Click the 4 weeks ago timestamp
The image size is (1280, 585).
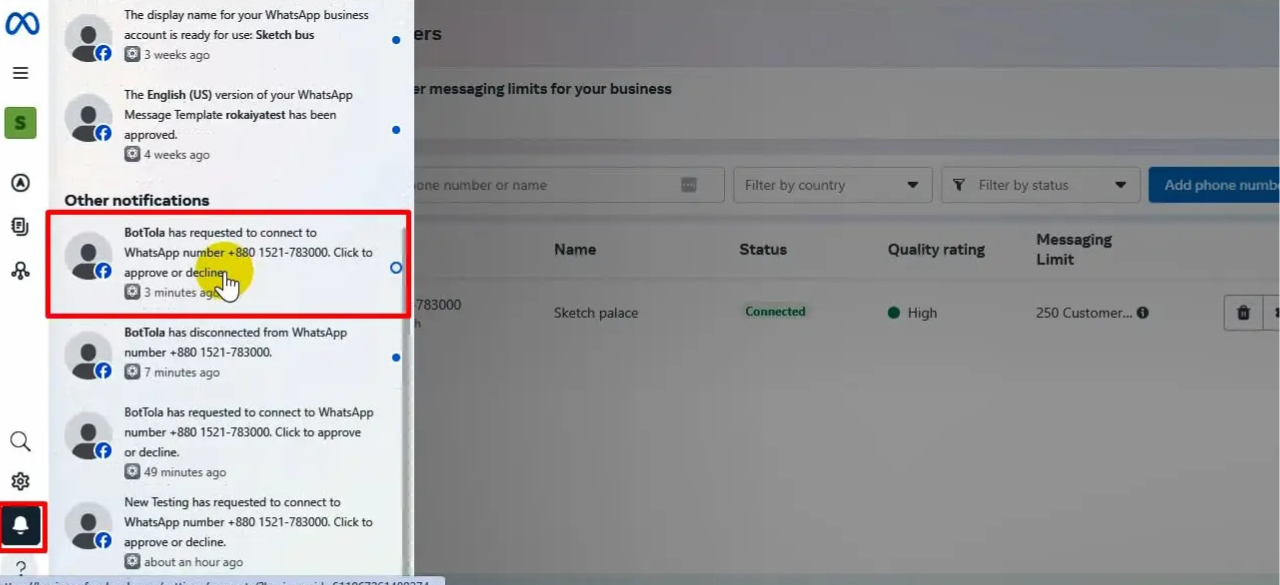click(177, 154)
